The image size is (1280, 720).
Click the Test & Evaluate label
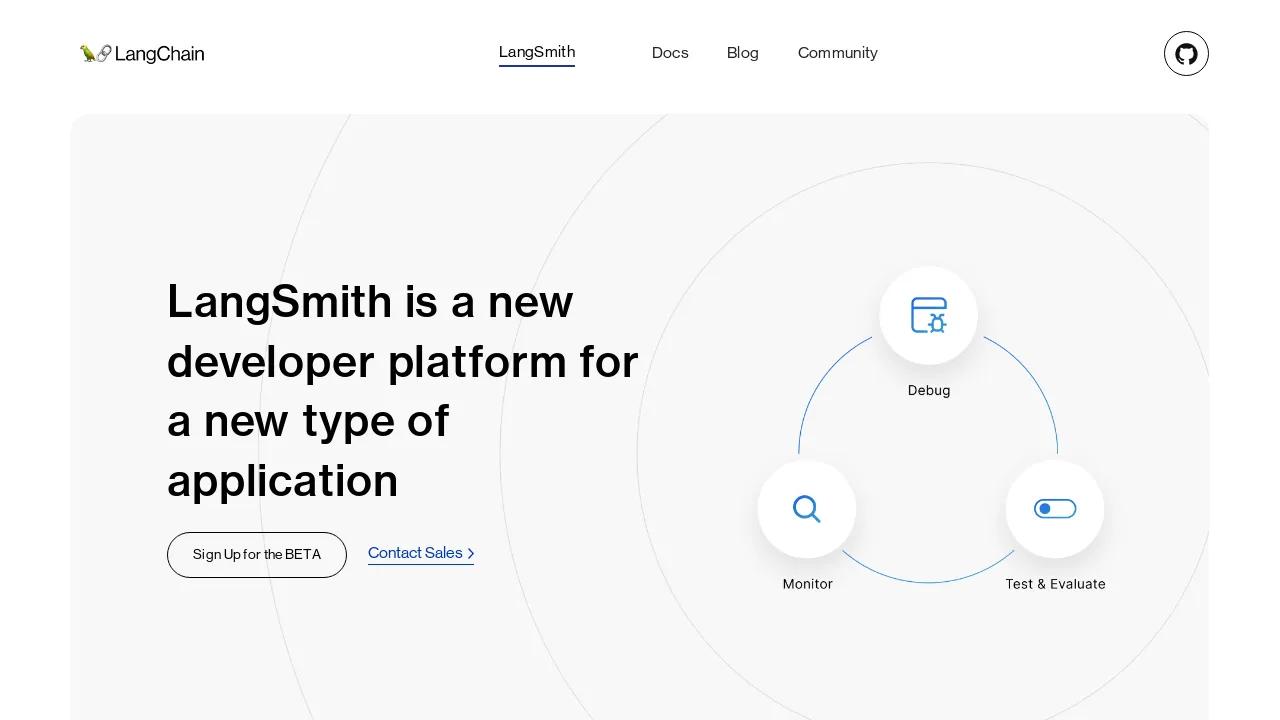1056,584
